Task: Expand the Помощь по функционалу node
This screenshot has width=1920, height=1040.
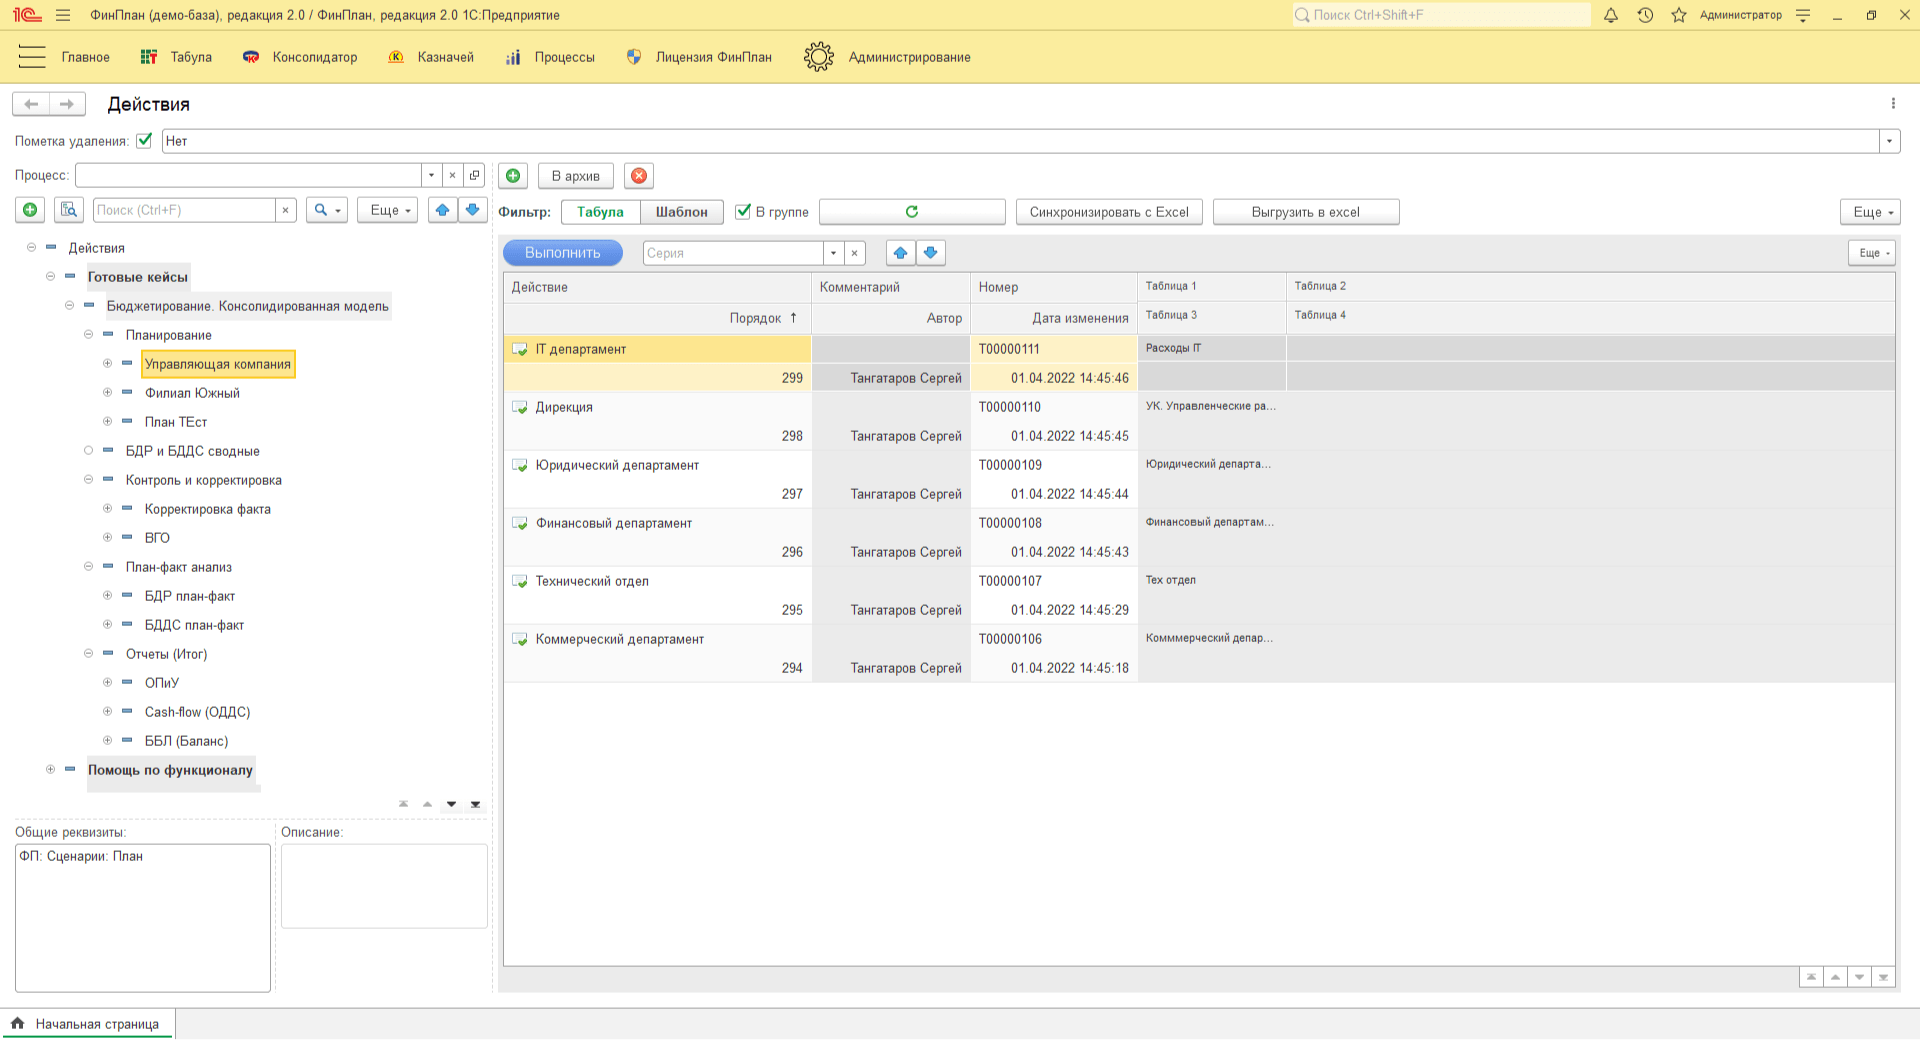Action: (x=50, y=770)
